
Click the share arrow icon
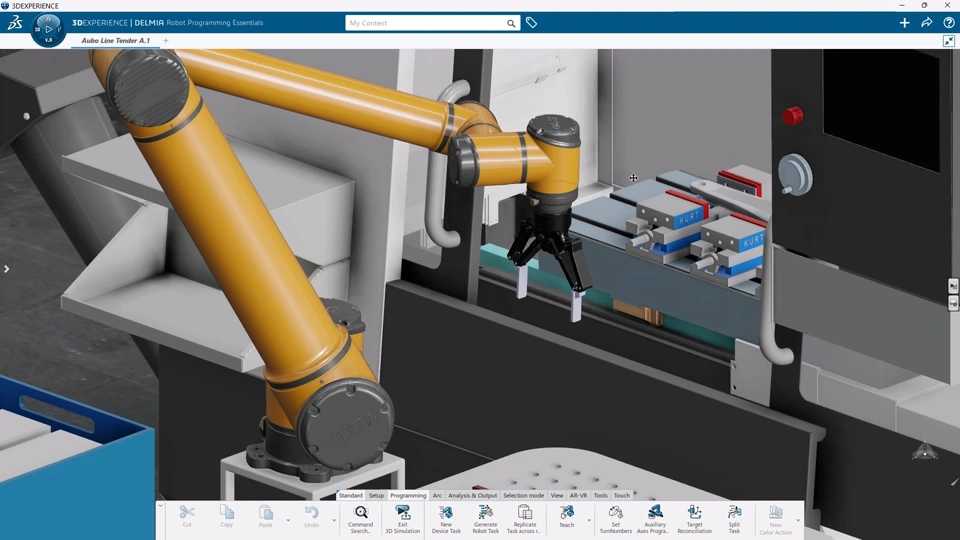(926, 23)
